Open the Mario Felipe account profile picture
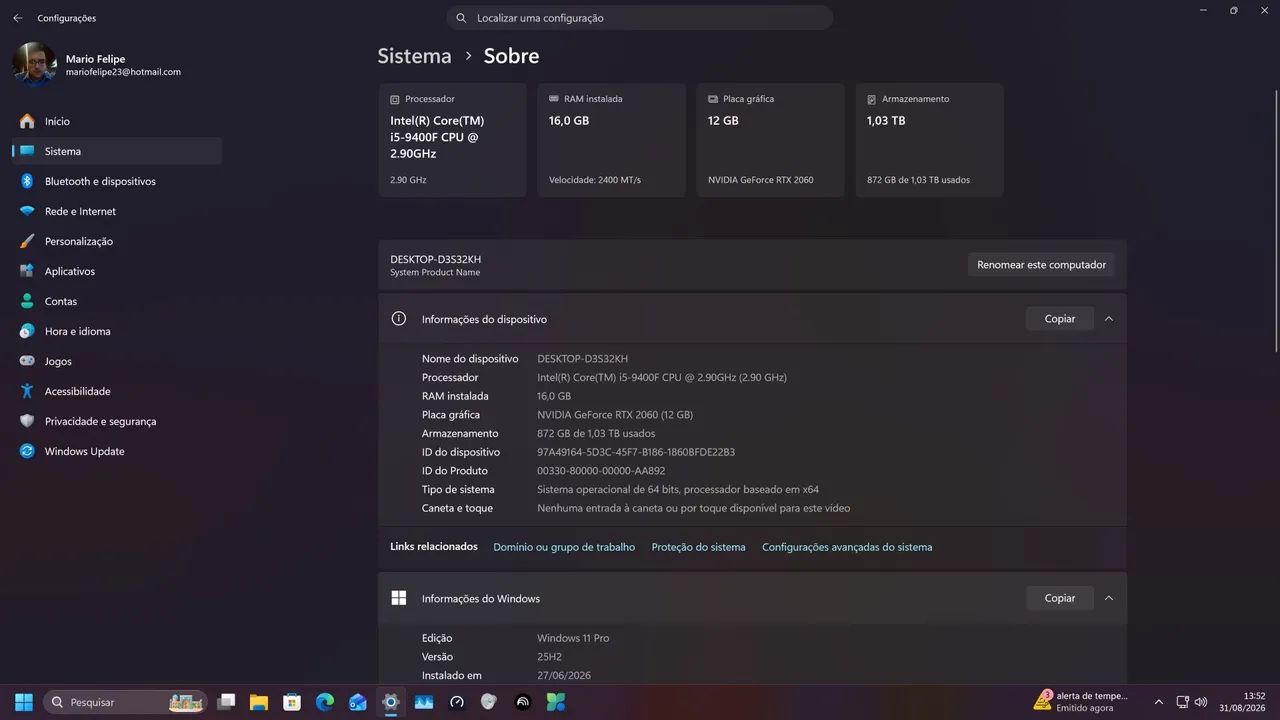Screen dimensions: 1280x720 pyautogui.click(x=35, y=64)
